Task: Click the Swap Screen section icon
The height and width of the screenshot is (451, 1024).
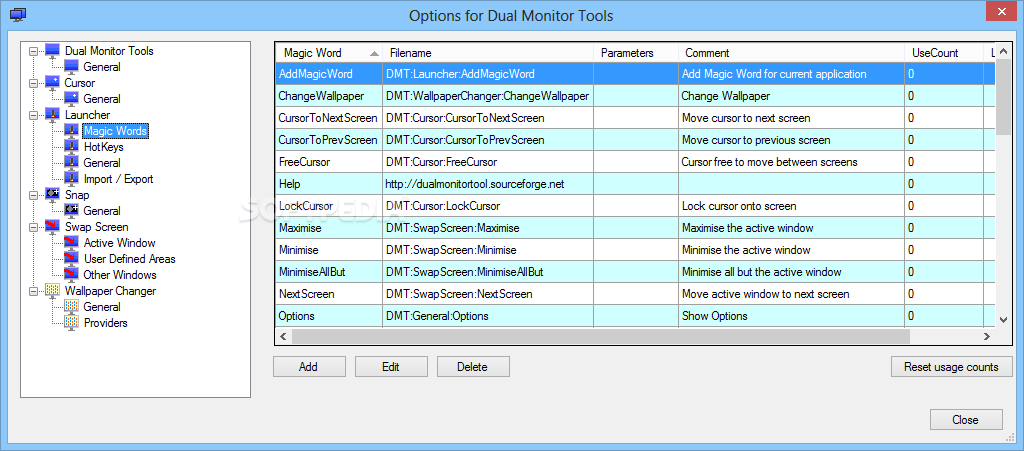Action: coord(52,226)
